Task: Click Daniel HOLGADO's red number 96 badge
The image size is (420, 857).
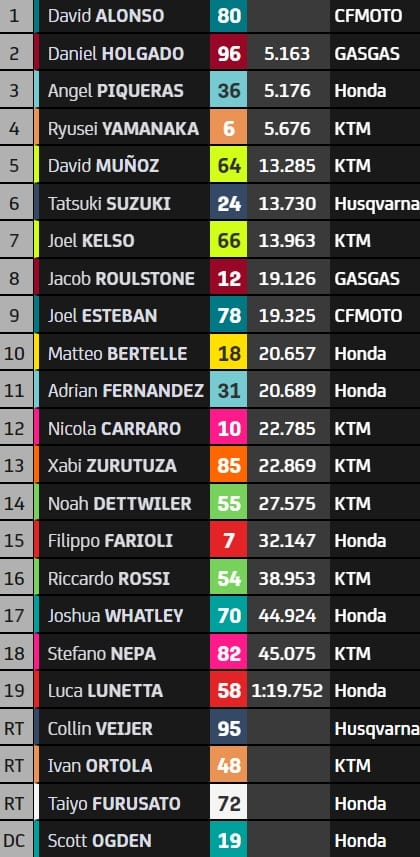Action: 229,54
